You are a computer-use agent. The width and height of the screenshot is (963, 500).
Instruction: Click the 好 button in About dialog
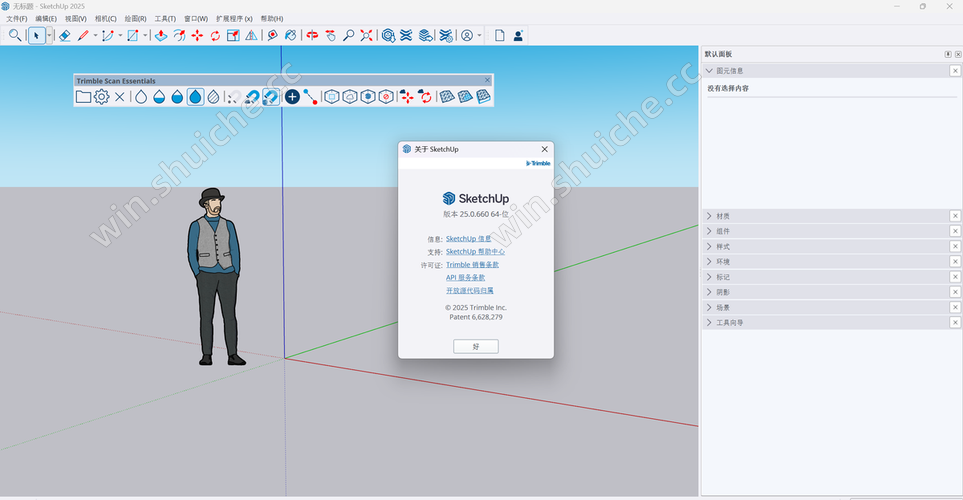(476, 346)
